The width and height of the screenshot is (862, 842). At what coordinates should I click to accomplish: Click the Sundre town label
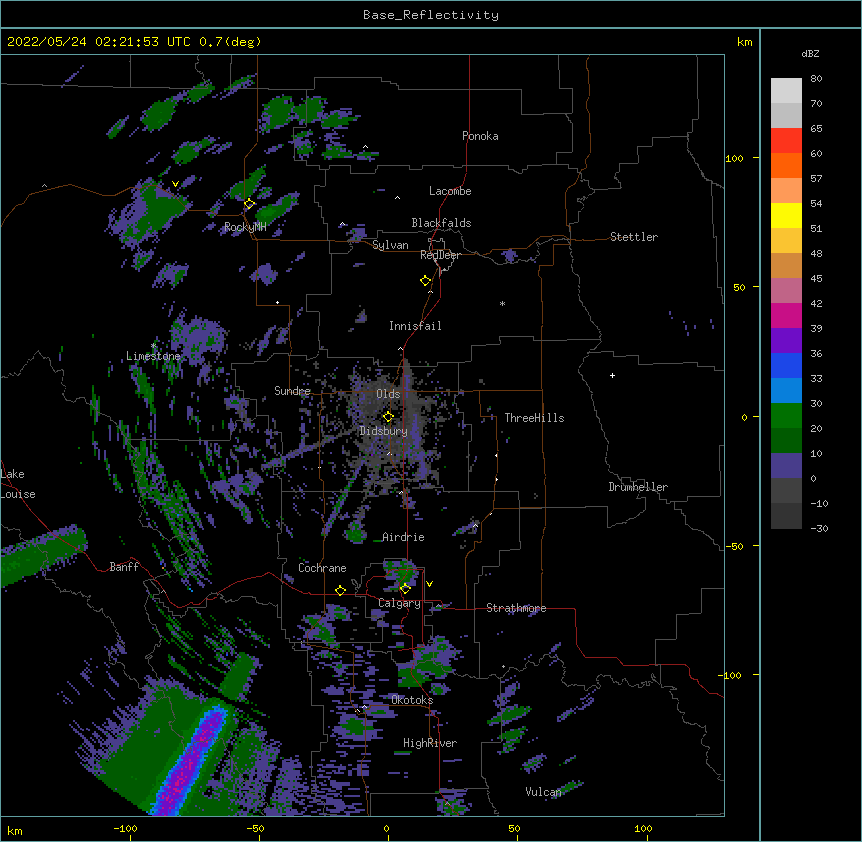292,391
